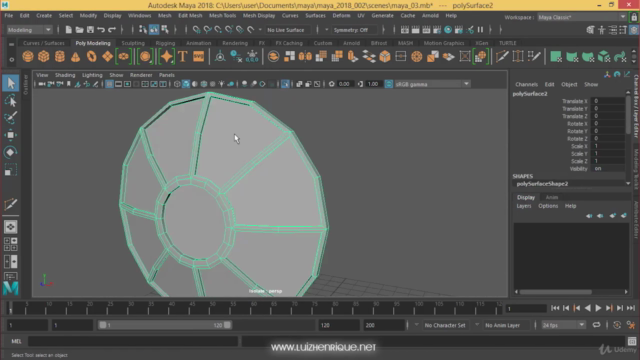
Task: Activate the Lasso select tool
Action: (11, 101)
